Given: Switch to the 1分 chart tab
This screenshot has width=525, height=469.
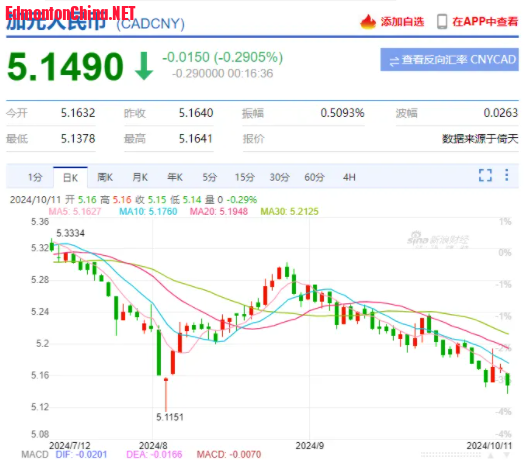Looking at the screenshot, I should click(x=35, y=177).
